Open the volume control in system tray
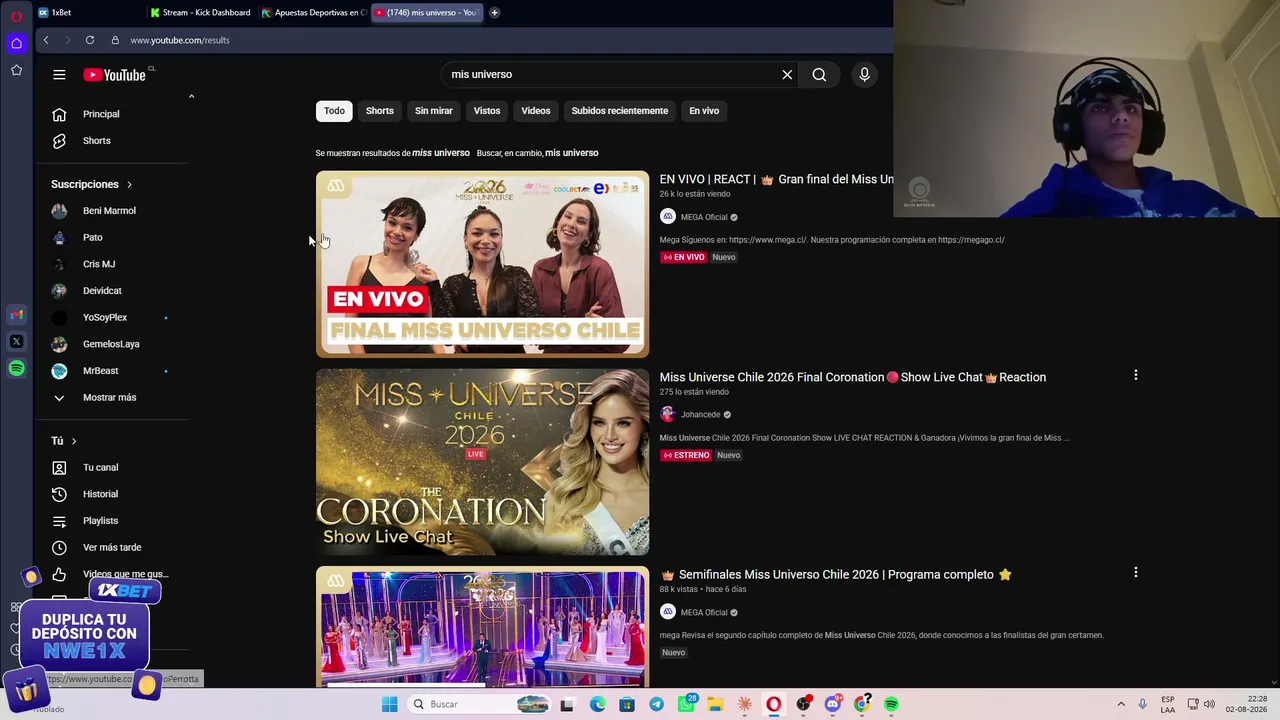This screenshot has width=1280, height=720. [x=1209, y=704]
